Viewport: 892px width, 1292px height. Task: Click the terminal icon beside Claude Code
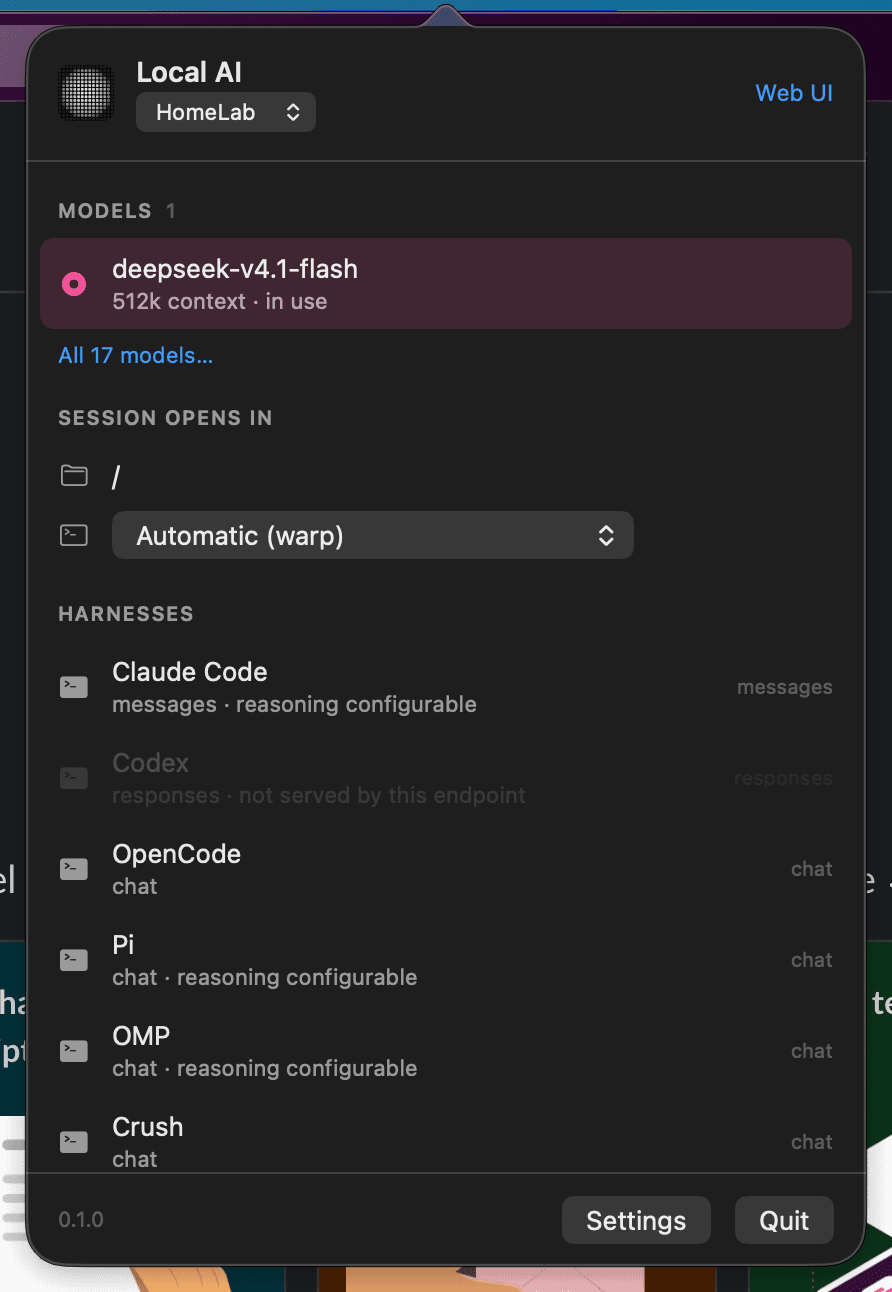(x=74, y=687)
